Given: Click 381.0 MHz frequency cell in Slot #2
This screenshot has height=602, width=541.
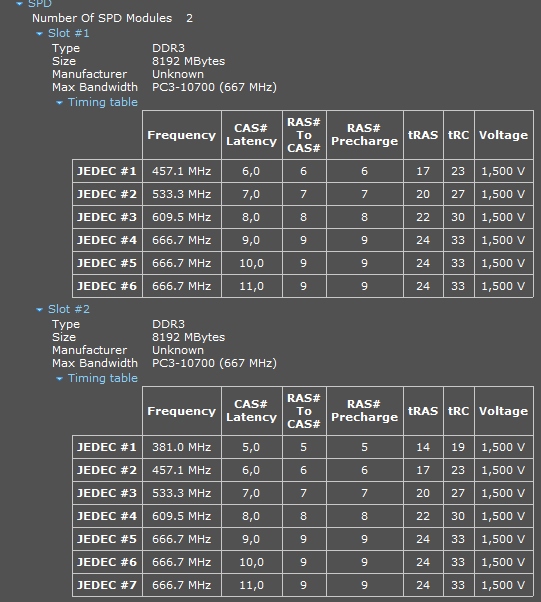Looking at the screenshot, I should pos(182,447).
